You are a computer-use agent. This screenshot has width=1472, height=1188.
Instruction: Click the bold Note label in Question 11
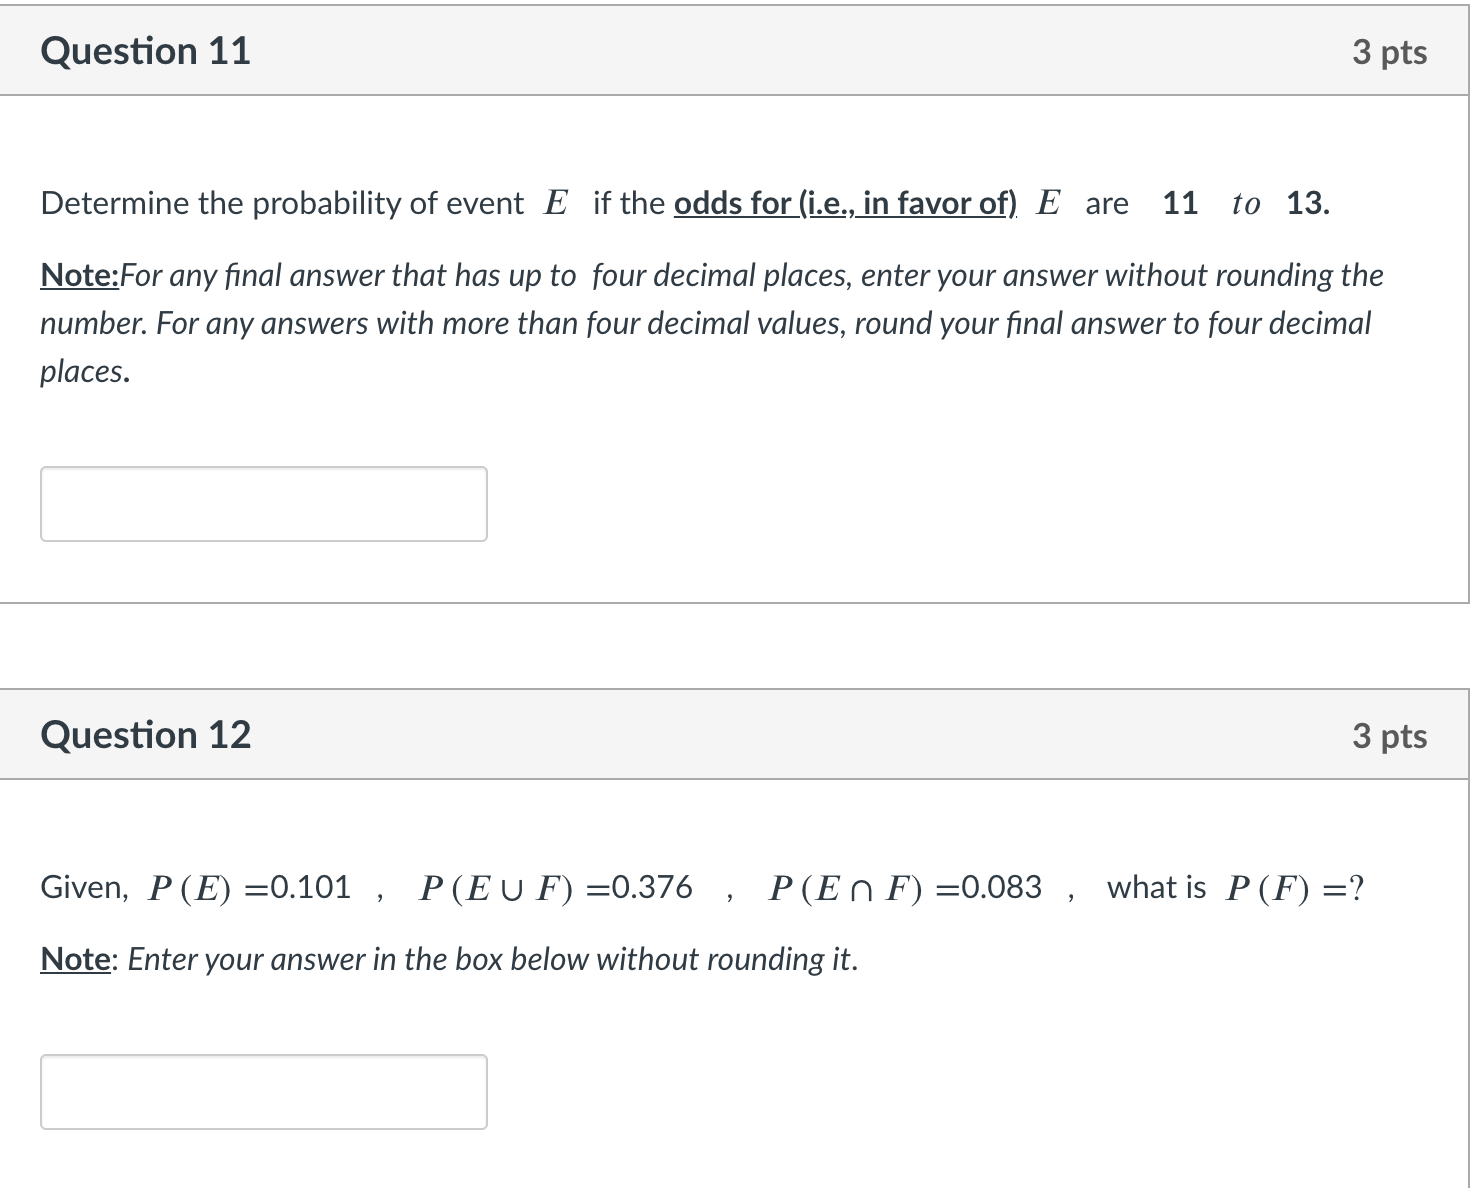(78, 276)
